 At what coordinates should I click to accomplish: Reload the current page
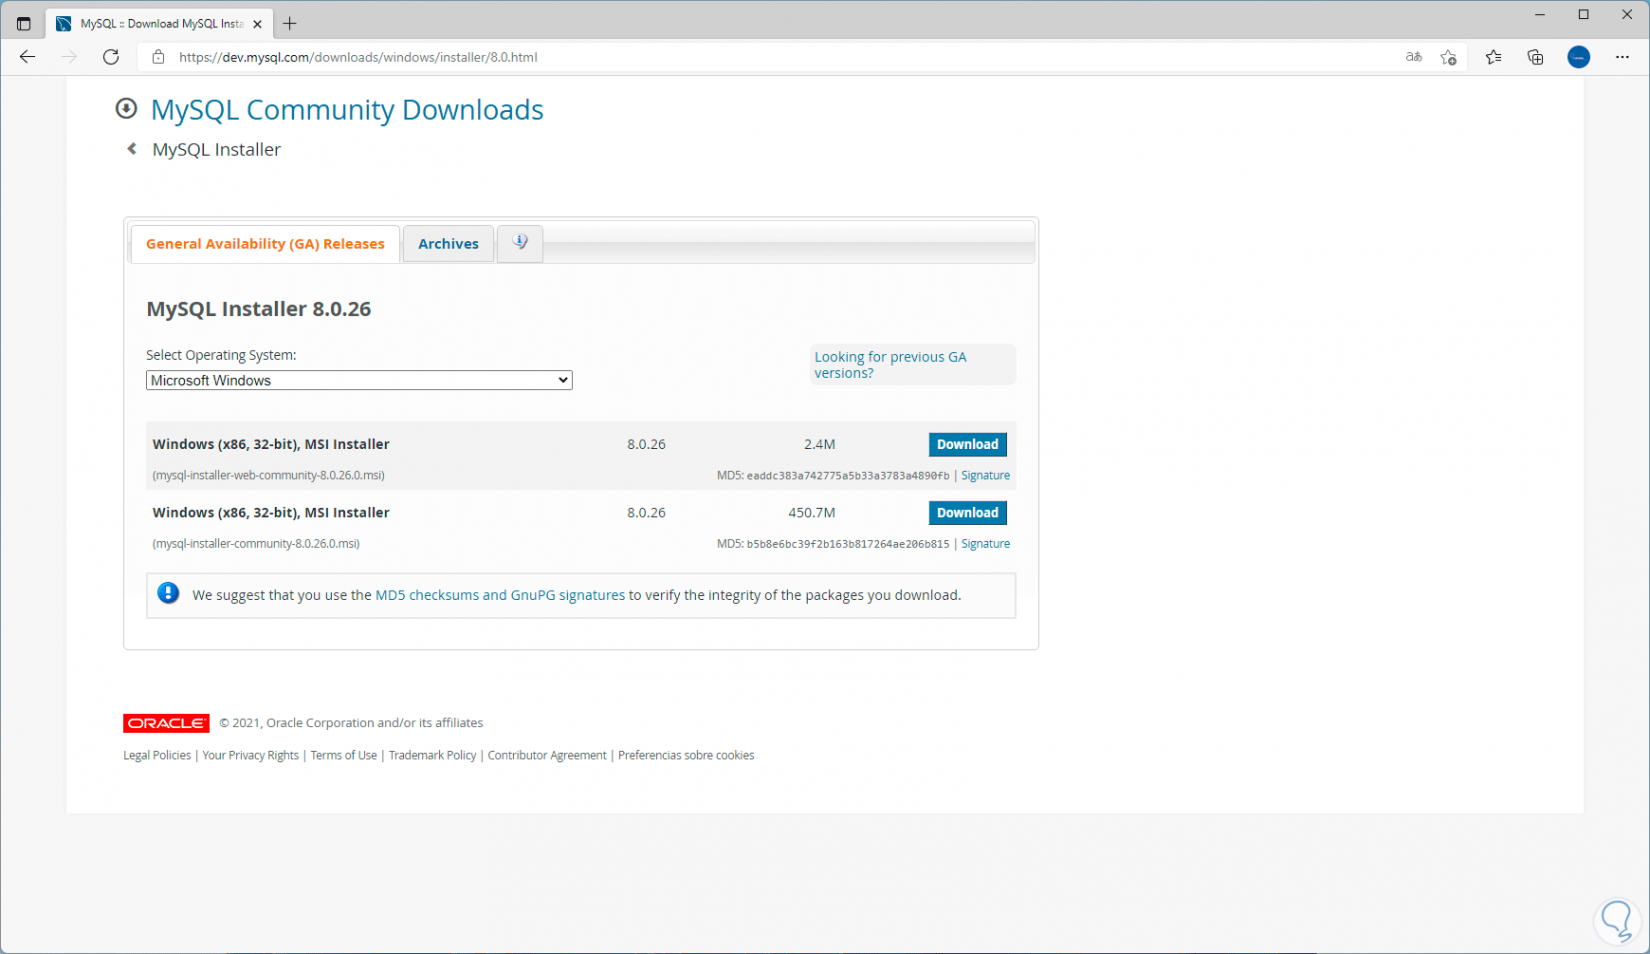pos(111,57)
